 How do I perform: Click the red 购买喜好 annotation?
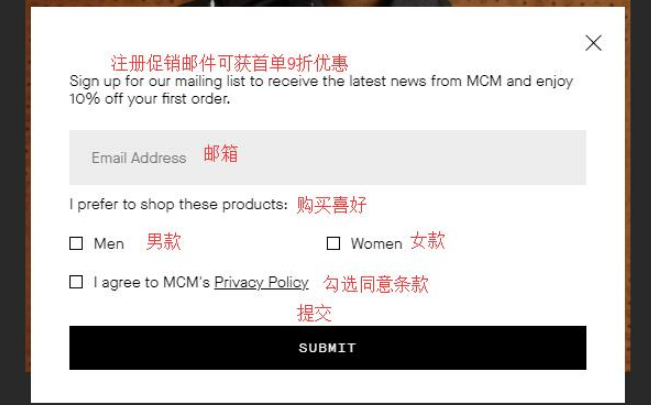tap(331, 205)
